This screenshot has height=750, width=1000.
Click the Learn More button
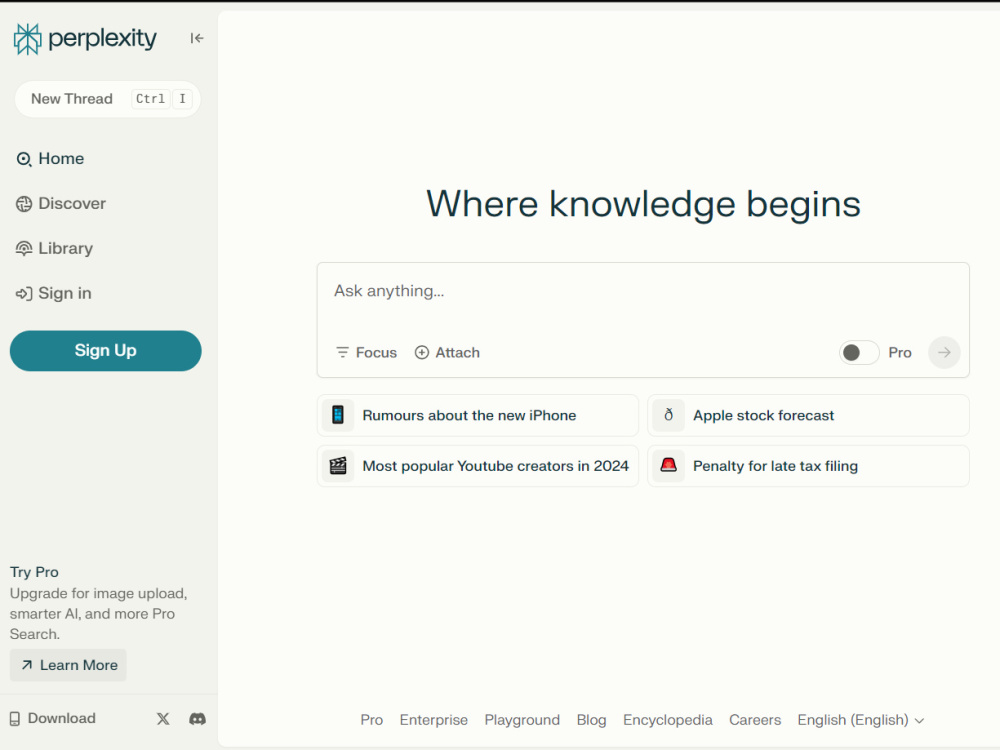coord(68,665)
